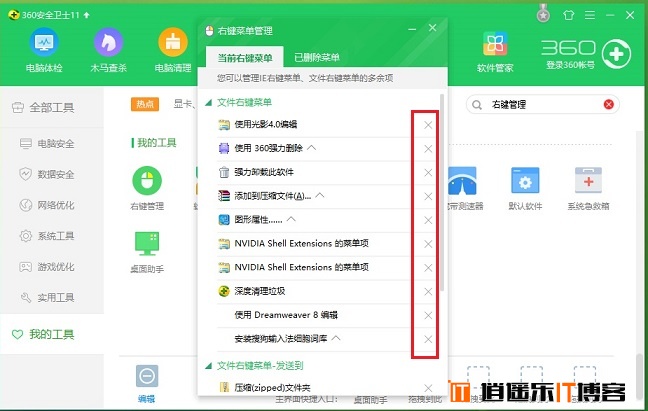The width and height of the screenshot is (648, 411).
Task: Click the 编辑 edit icon at bottom
Action: tap(147, 376)
